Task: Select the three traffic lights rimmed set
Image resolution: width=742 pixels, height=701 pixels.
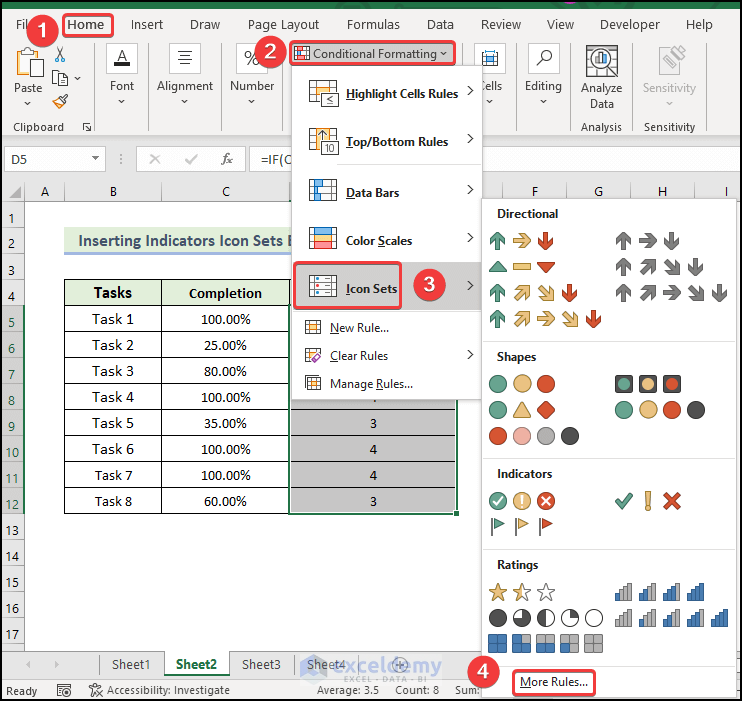Action: click(647, 384)
